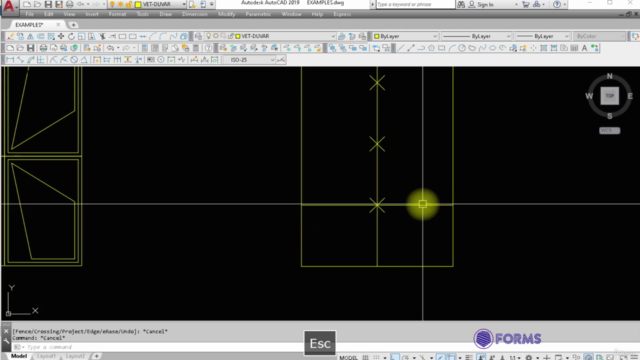Image resolution: width=640 pixels, height=360 pixels.
Task: Select the Rectangle draw tool
Action: coord(441,48)
